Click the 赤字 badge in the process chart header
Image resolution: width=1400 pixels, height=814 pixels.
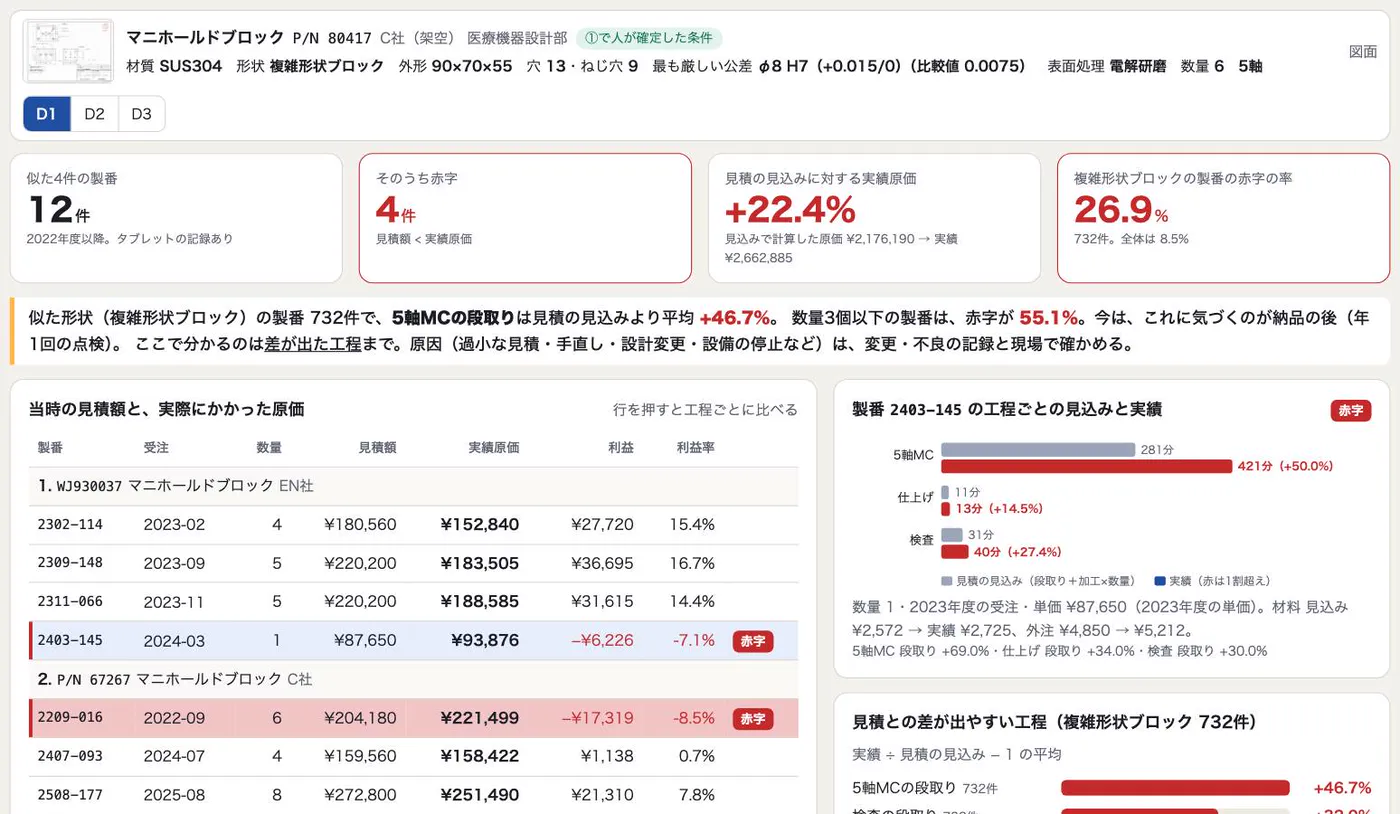click(1351, 410)
